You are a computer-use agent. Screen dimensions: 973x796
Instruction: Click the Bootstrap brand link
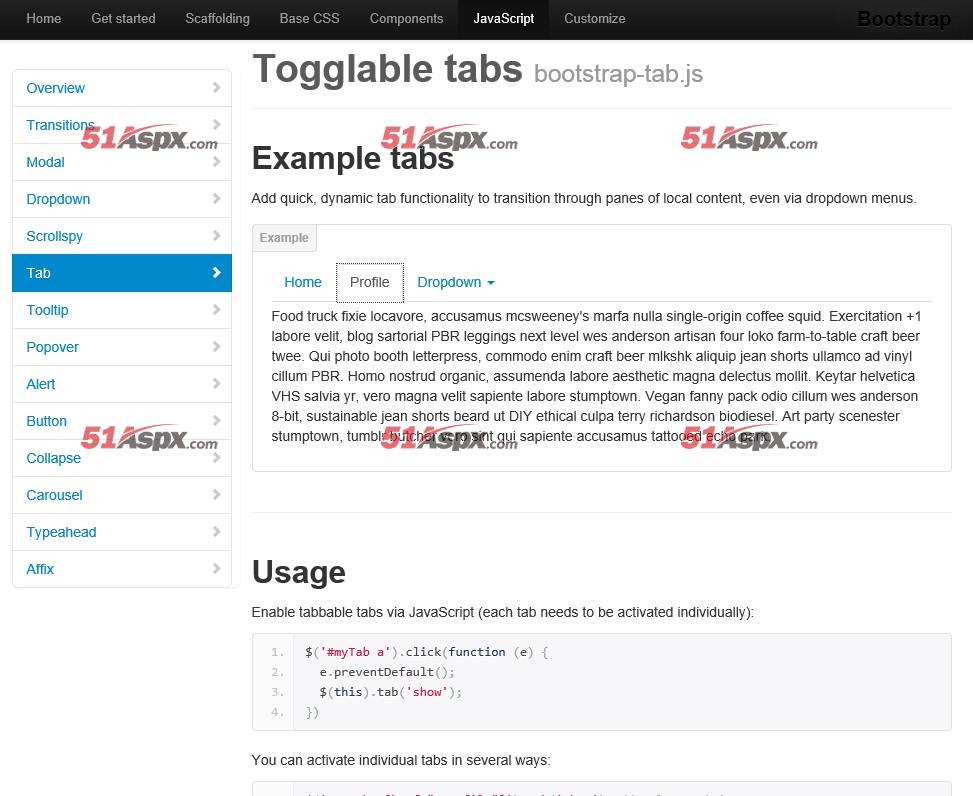[904, 19]
